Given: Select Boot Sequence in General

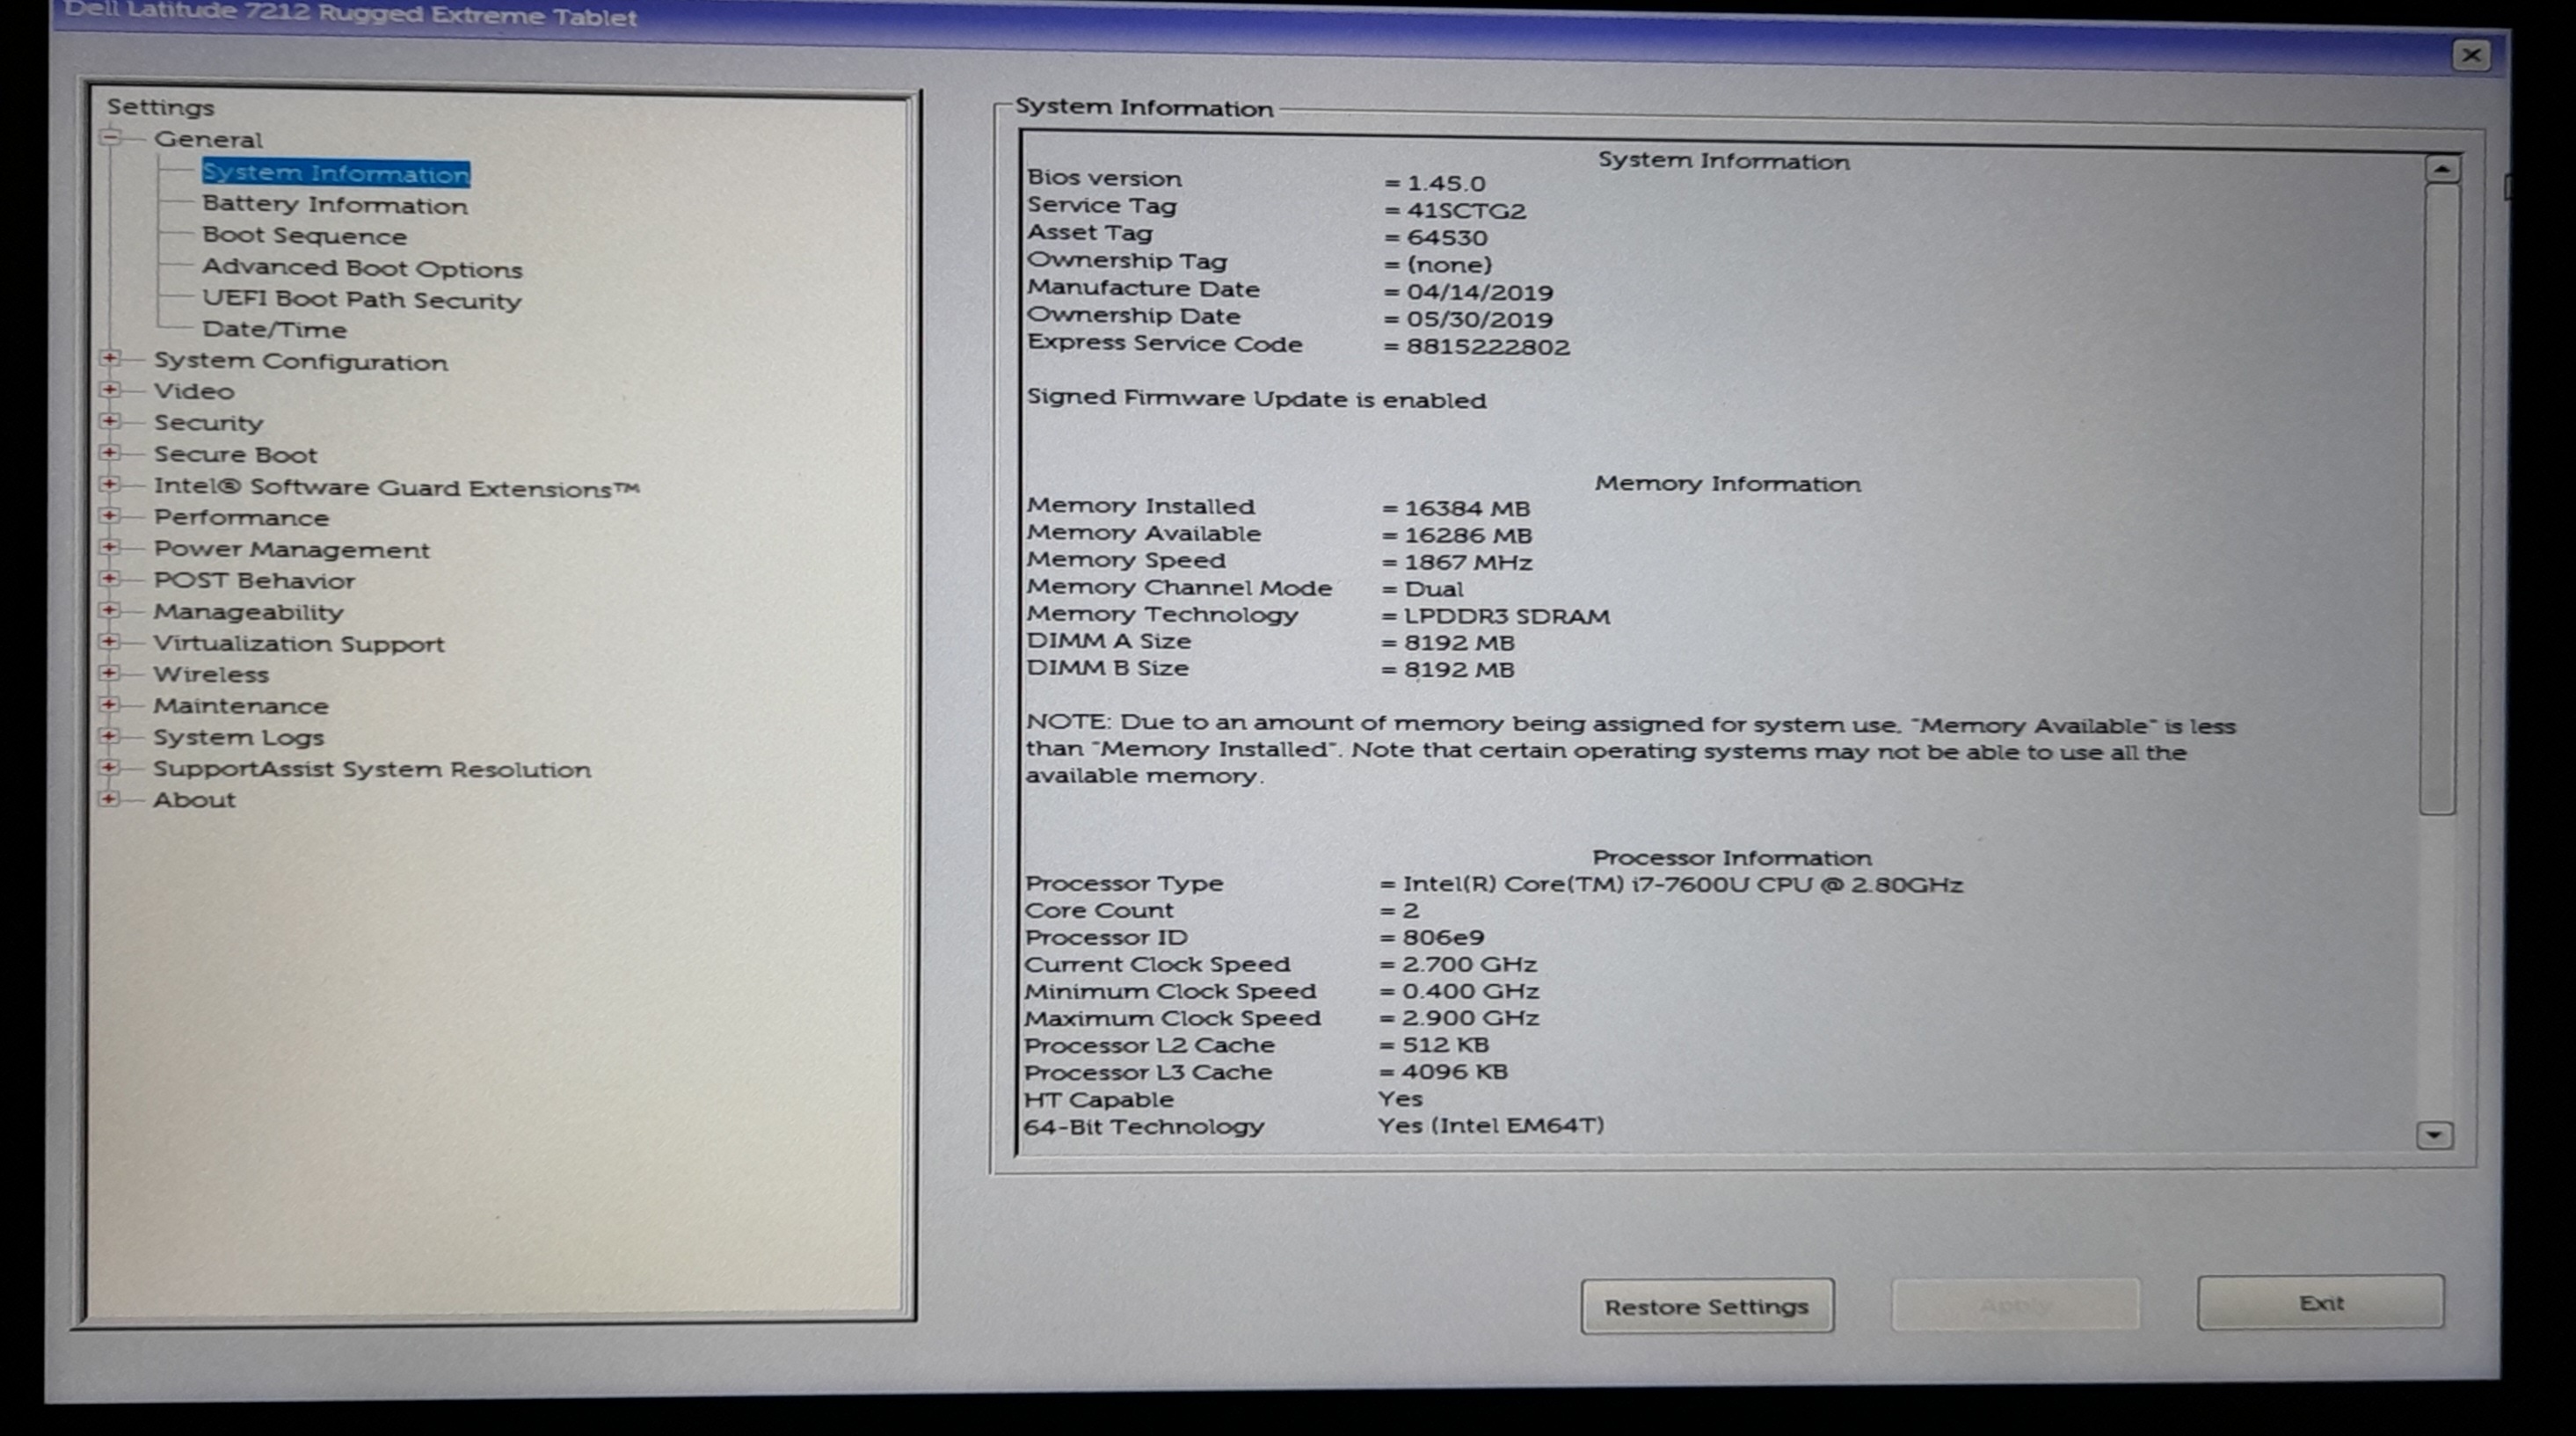Looking at the screenshot, I should 304,236.
